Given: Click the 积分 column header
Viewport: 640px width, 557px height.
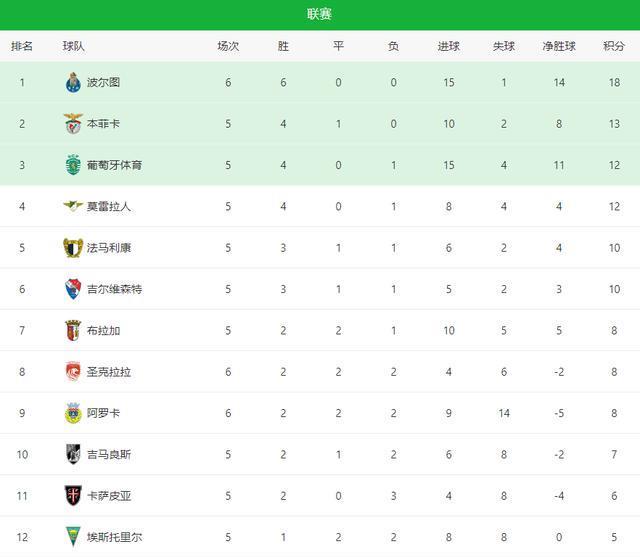Looking at the screenshot, I should [614, 46].
